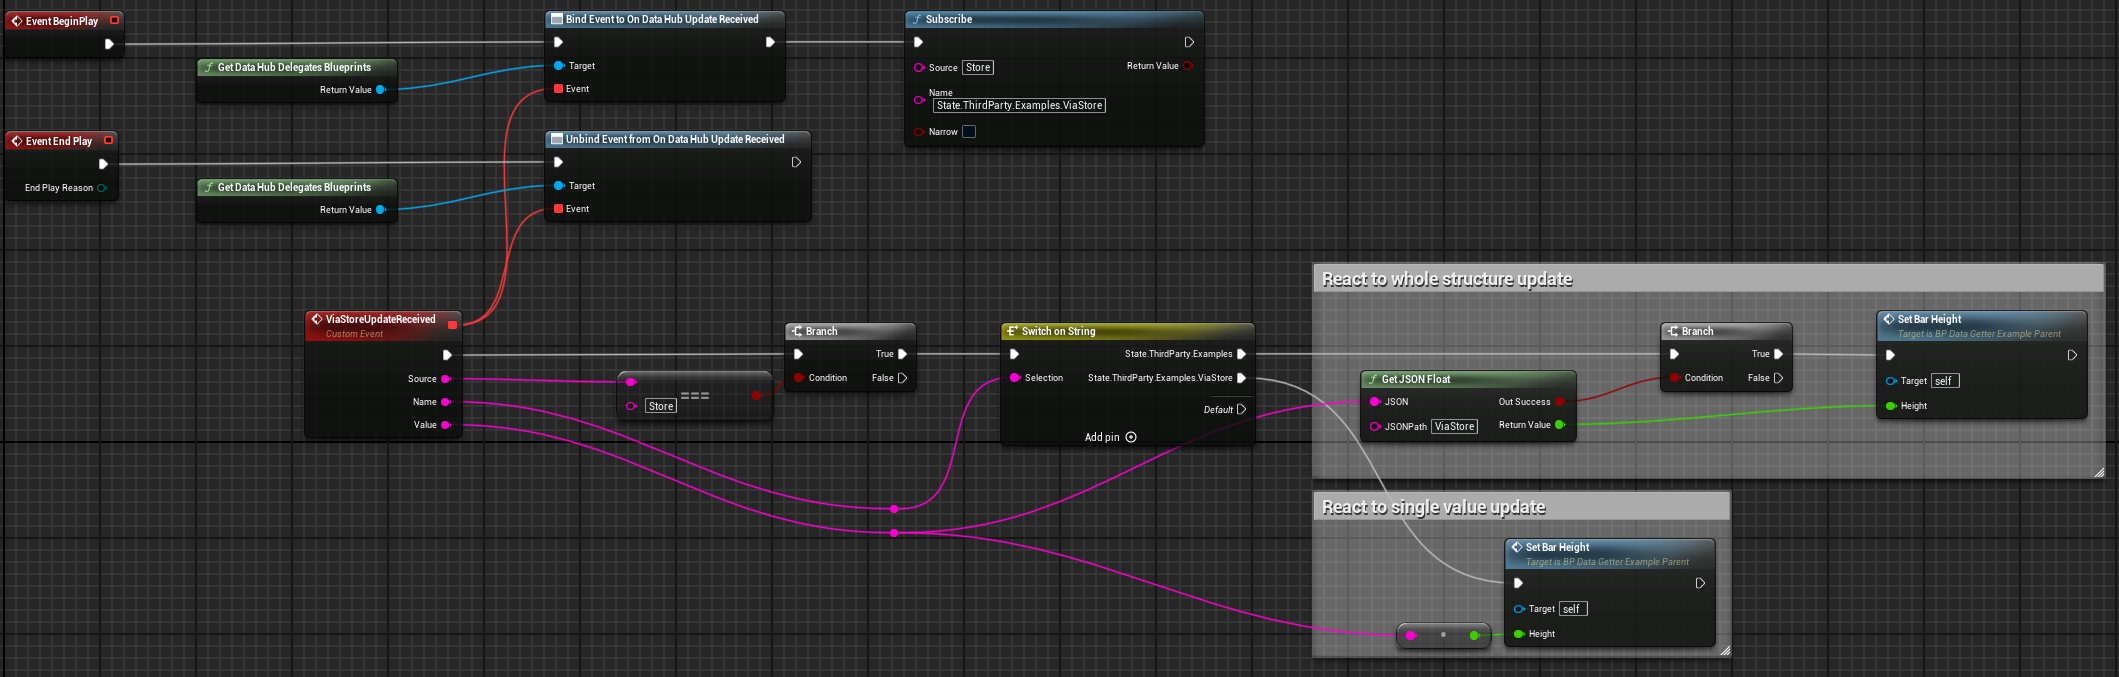This screenshot has height=677, width=2119.
Task: Add pin on Switch on String node
Action: click(1130, 437)
